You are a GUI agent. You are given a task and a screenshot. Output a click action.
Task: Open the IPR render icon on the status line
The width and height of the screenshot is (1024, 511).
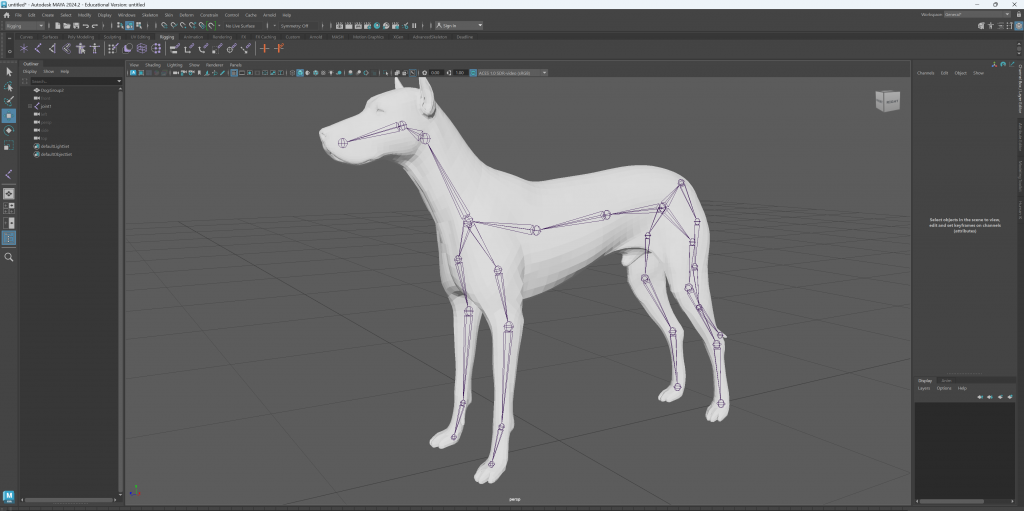pyautogui.click(x=358, y=25)
